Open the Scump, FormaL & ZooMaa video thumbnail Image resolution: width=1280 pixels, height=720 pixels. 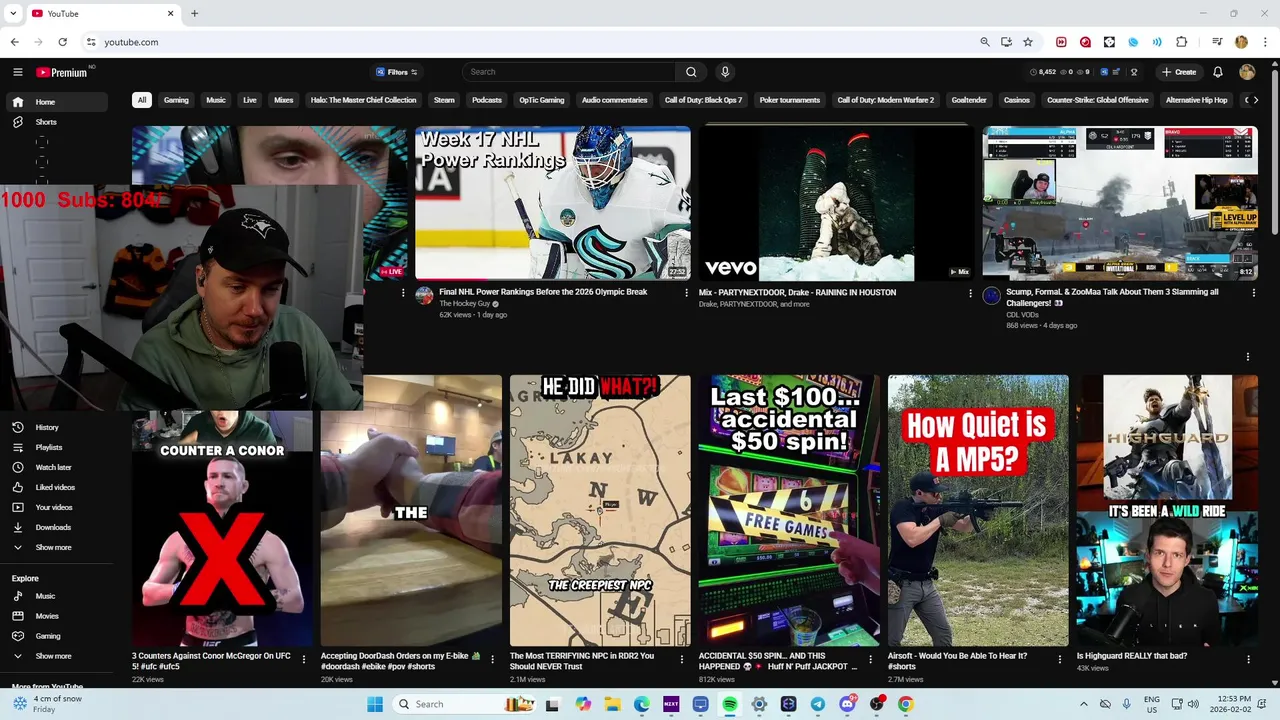[x=1120, y=203]
